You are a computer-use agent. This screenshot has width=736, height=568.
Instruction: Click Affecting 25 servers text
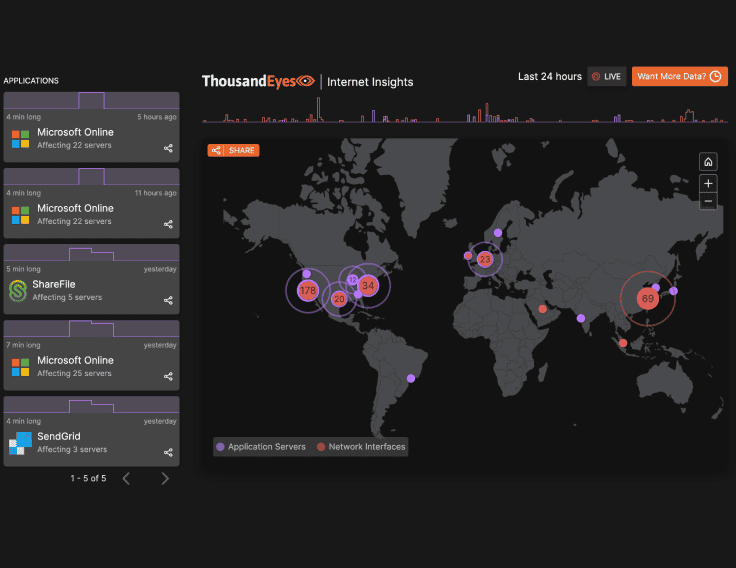[74, 374]
